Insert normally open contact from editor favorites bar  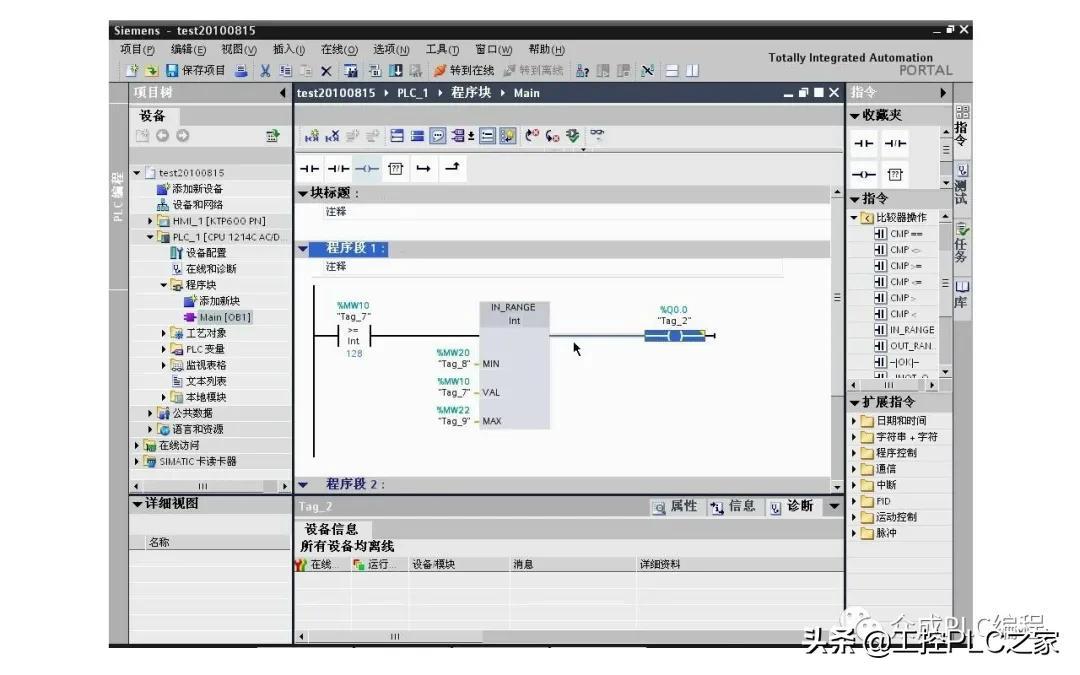coord(309,169)
